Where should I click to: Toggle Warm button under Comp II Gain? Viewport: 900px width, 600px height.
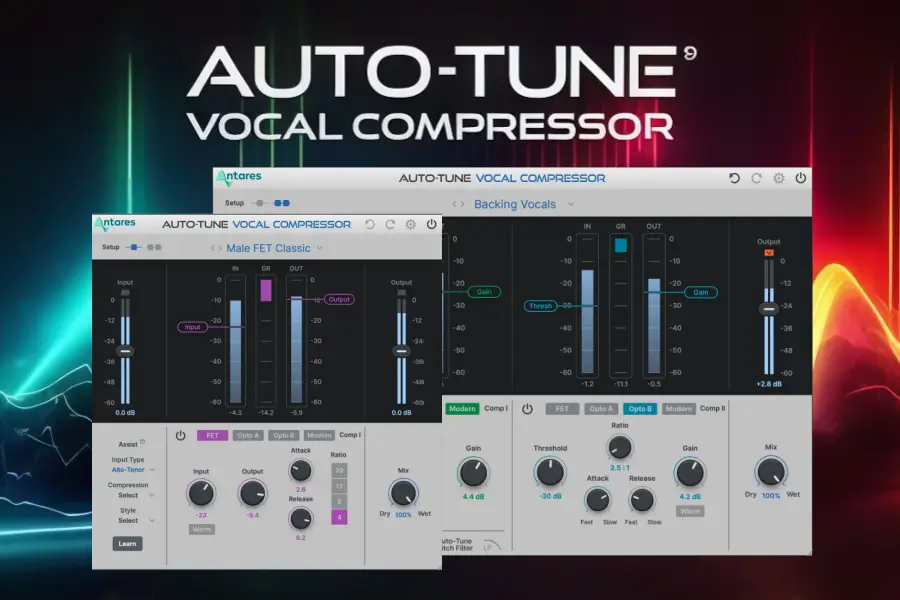click(690, 511)
